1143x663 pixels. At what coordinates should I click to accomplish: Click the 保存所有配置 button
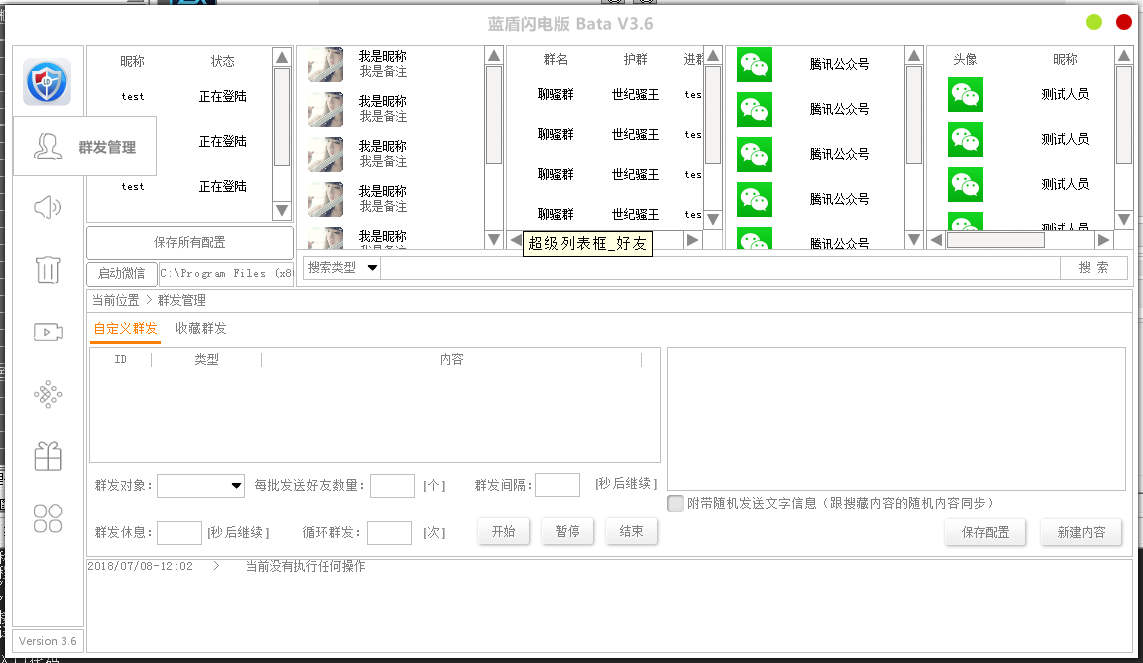tap(190, 243)
